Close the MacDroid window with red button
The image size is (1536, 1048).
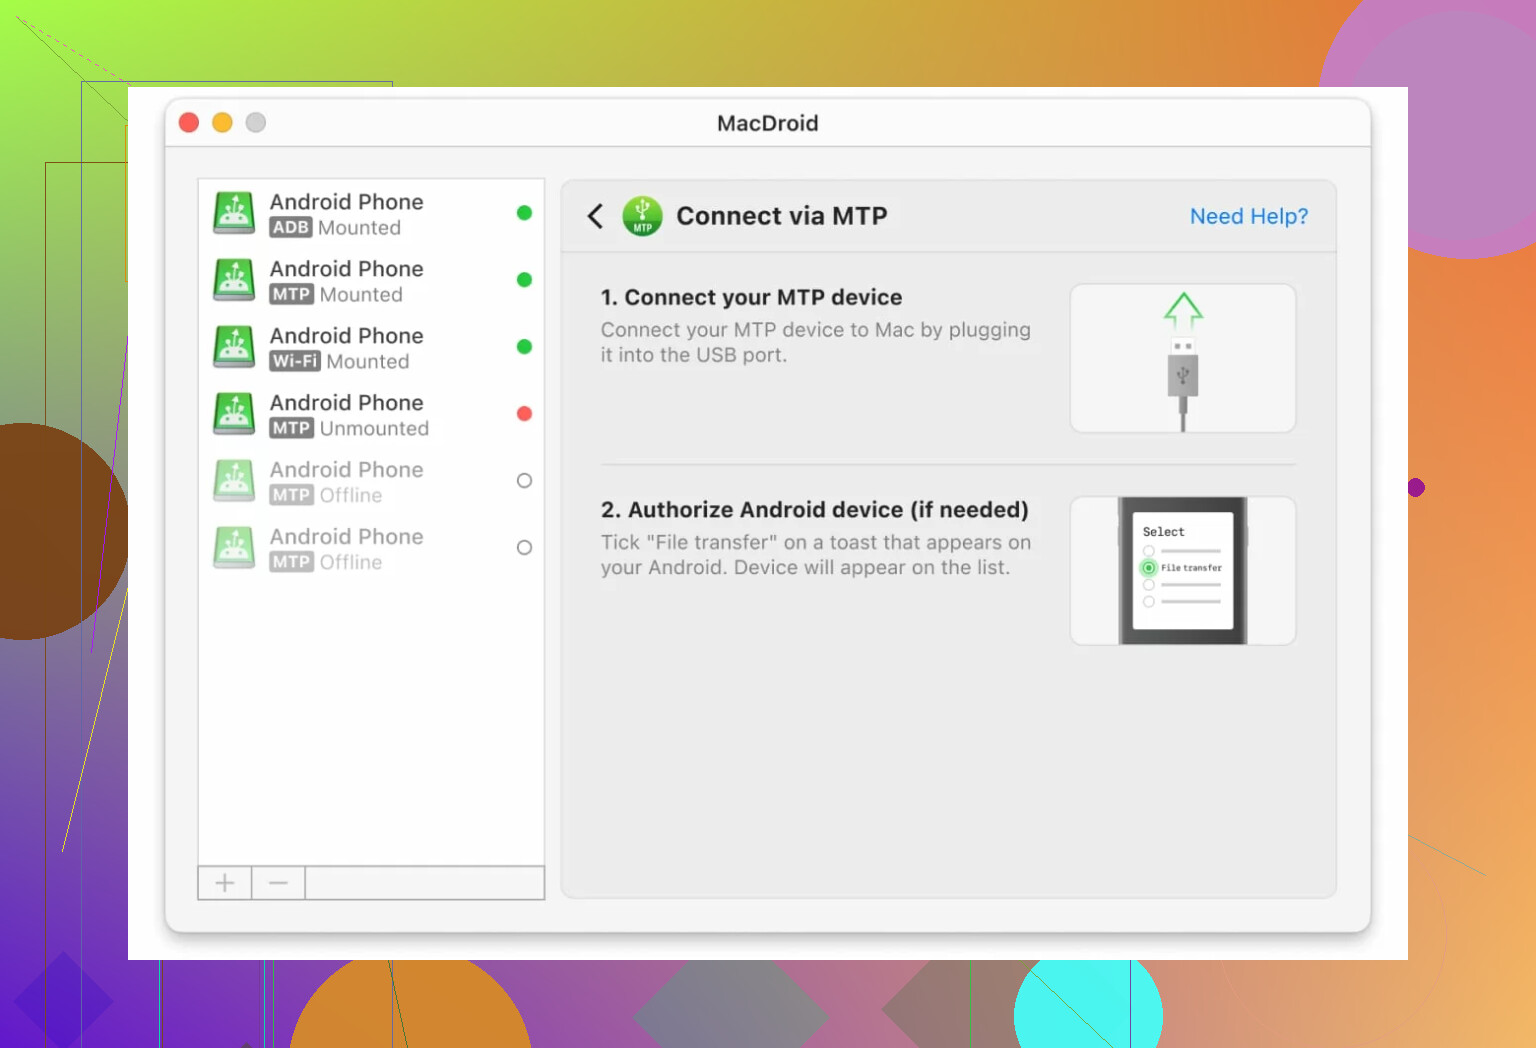[189, 122]
